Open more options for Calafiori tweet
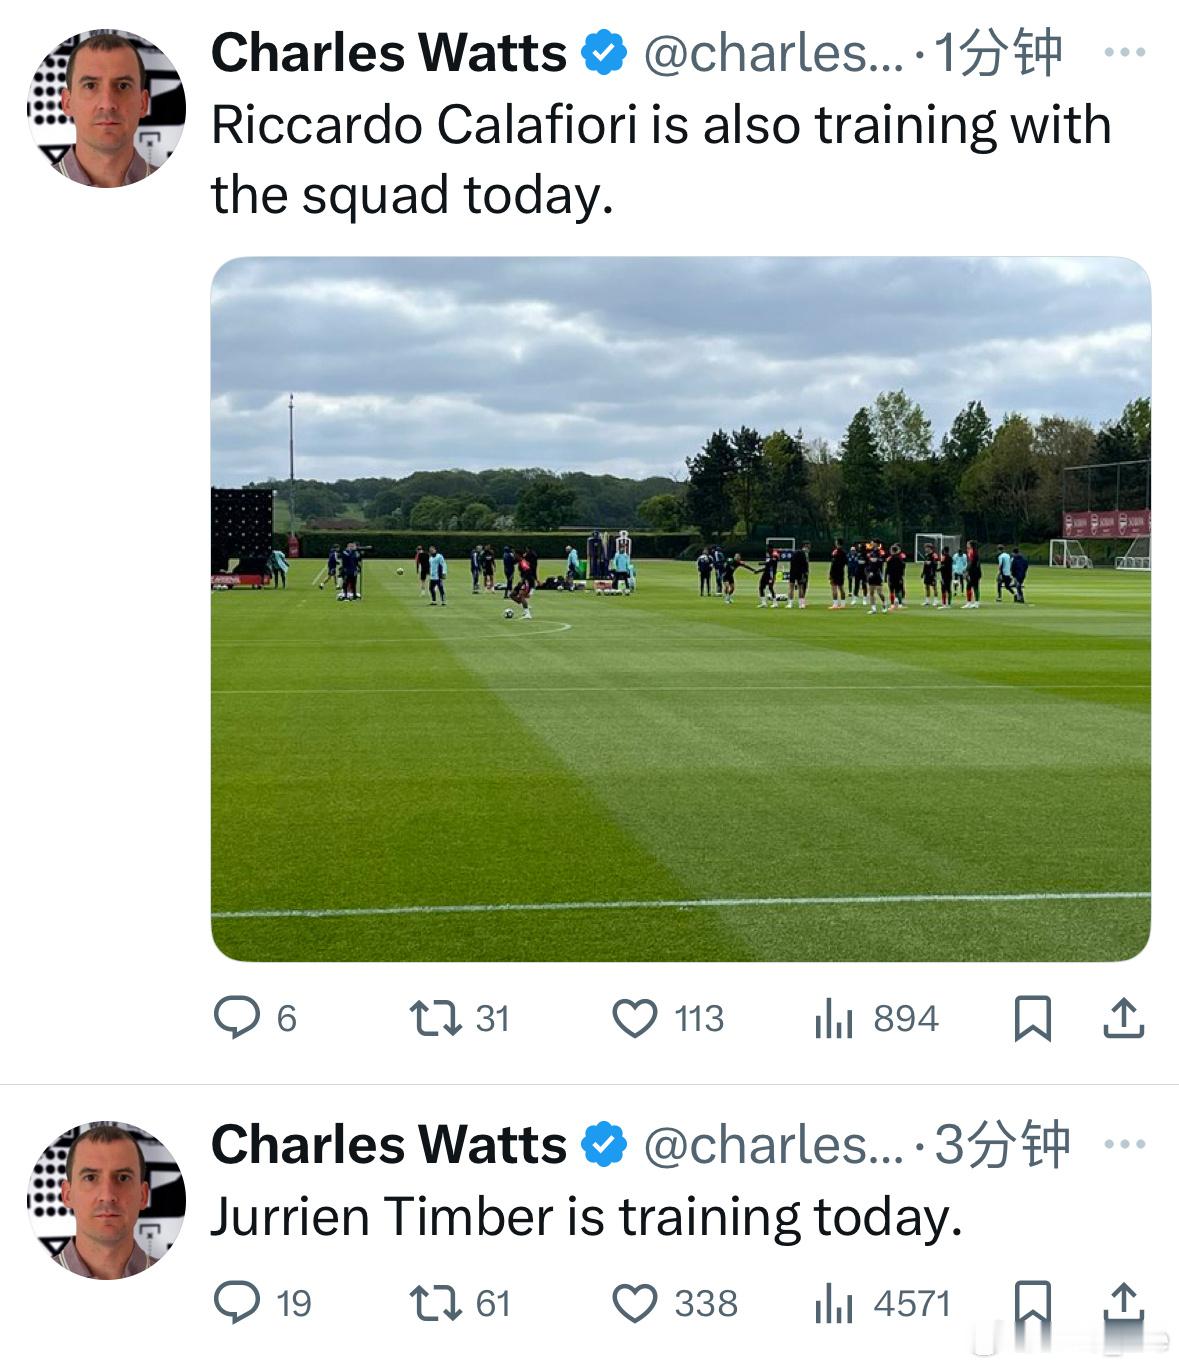 point(1124,52)
